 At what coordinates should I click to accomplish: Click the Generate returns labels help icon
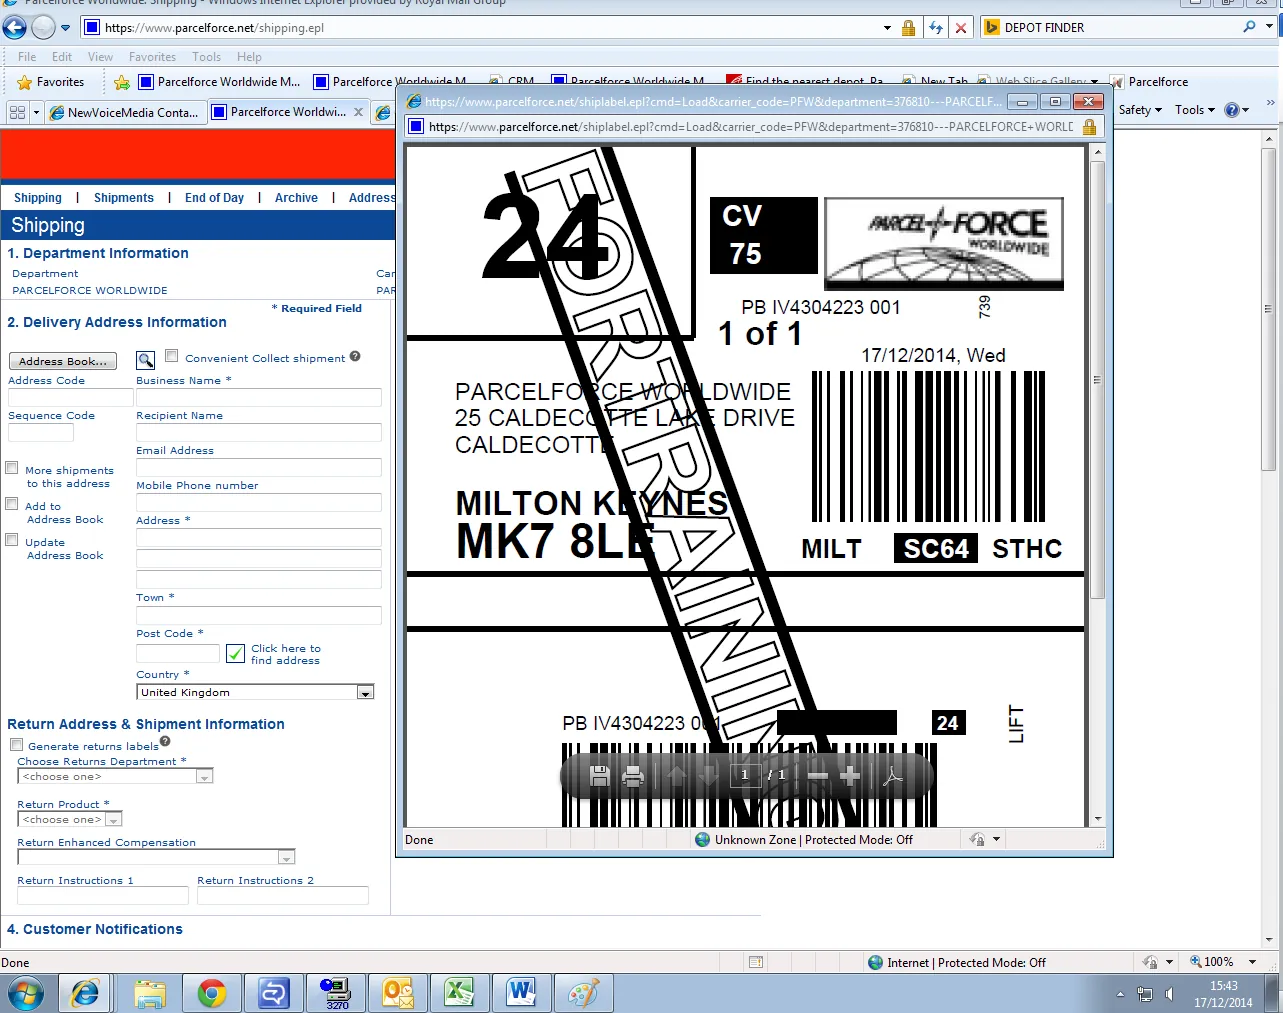(165, 741)
